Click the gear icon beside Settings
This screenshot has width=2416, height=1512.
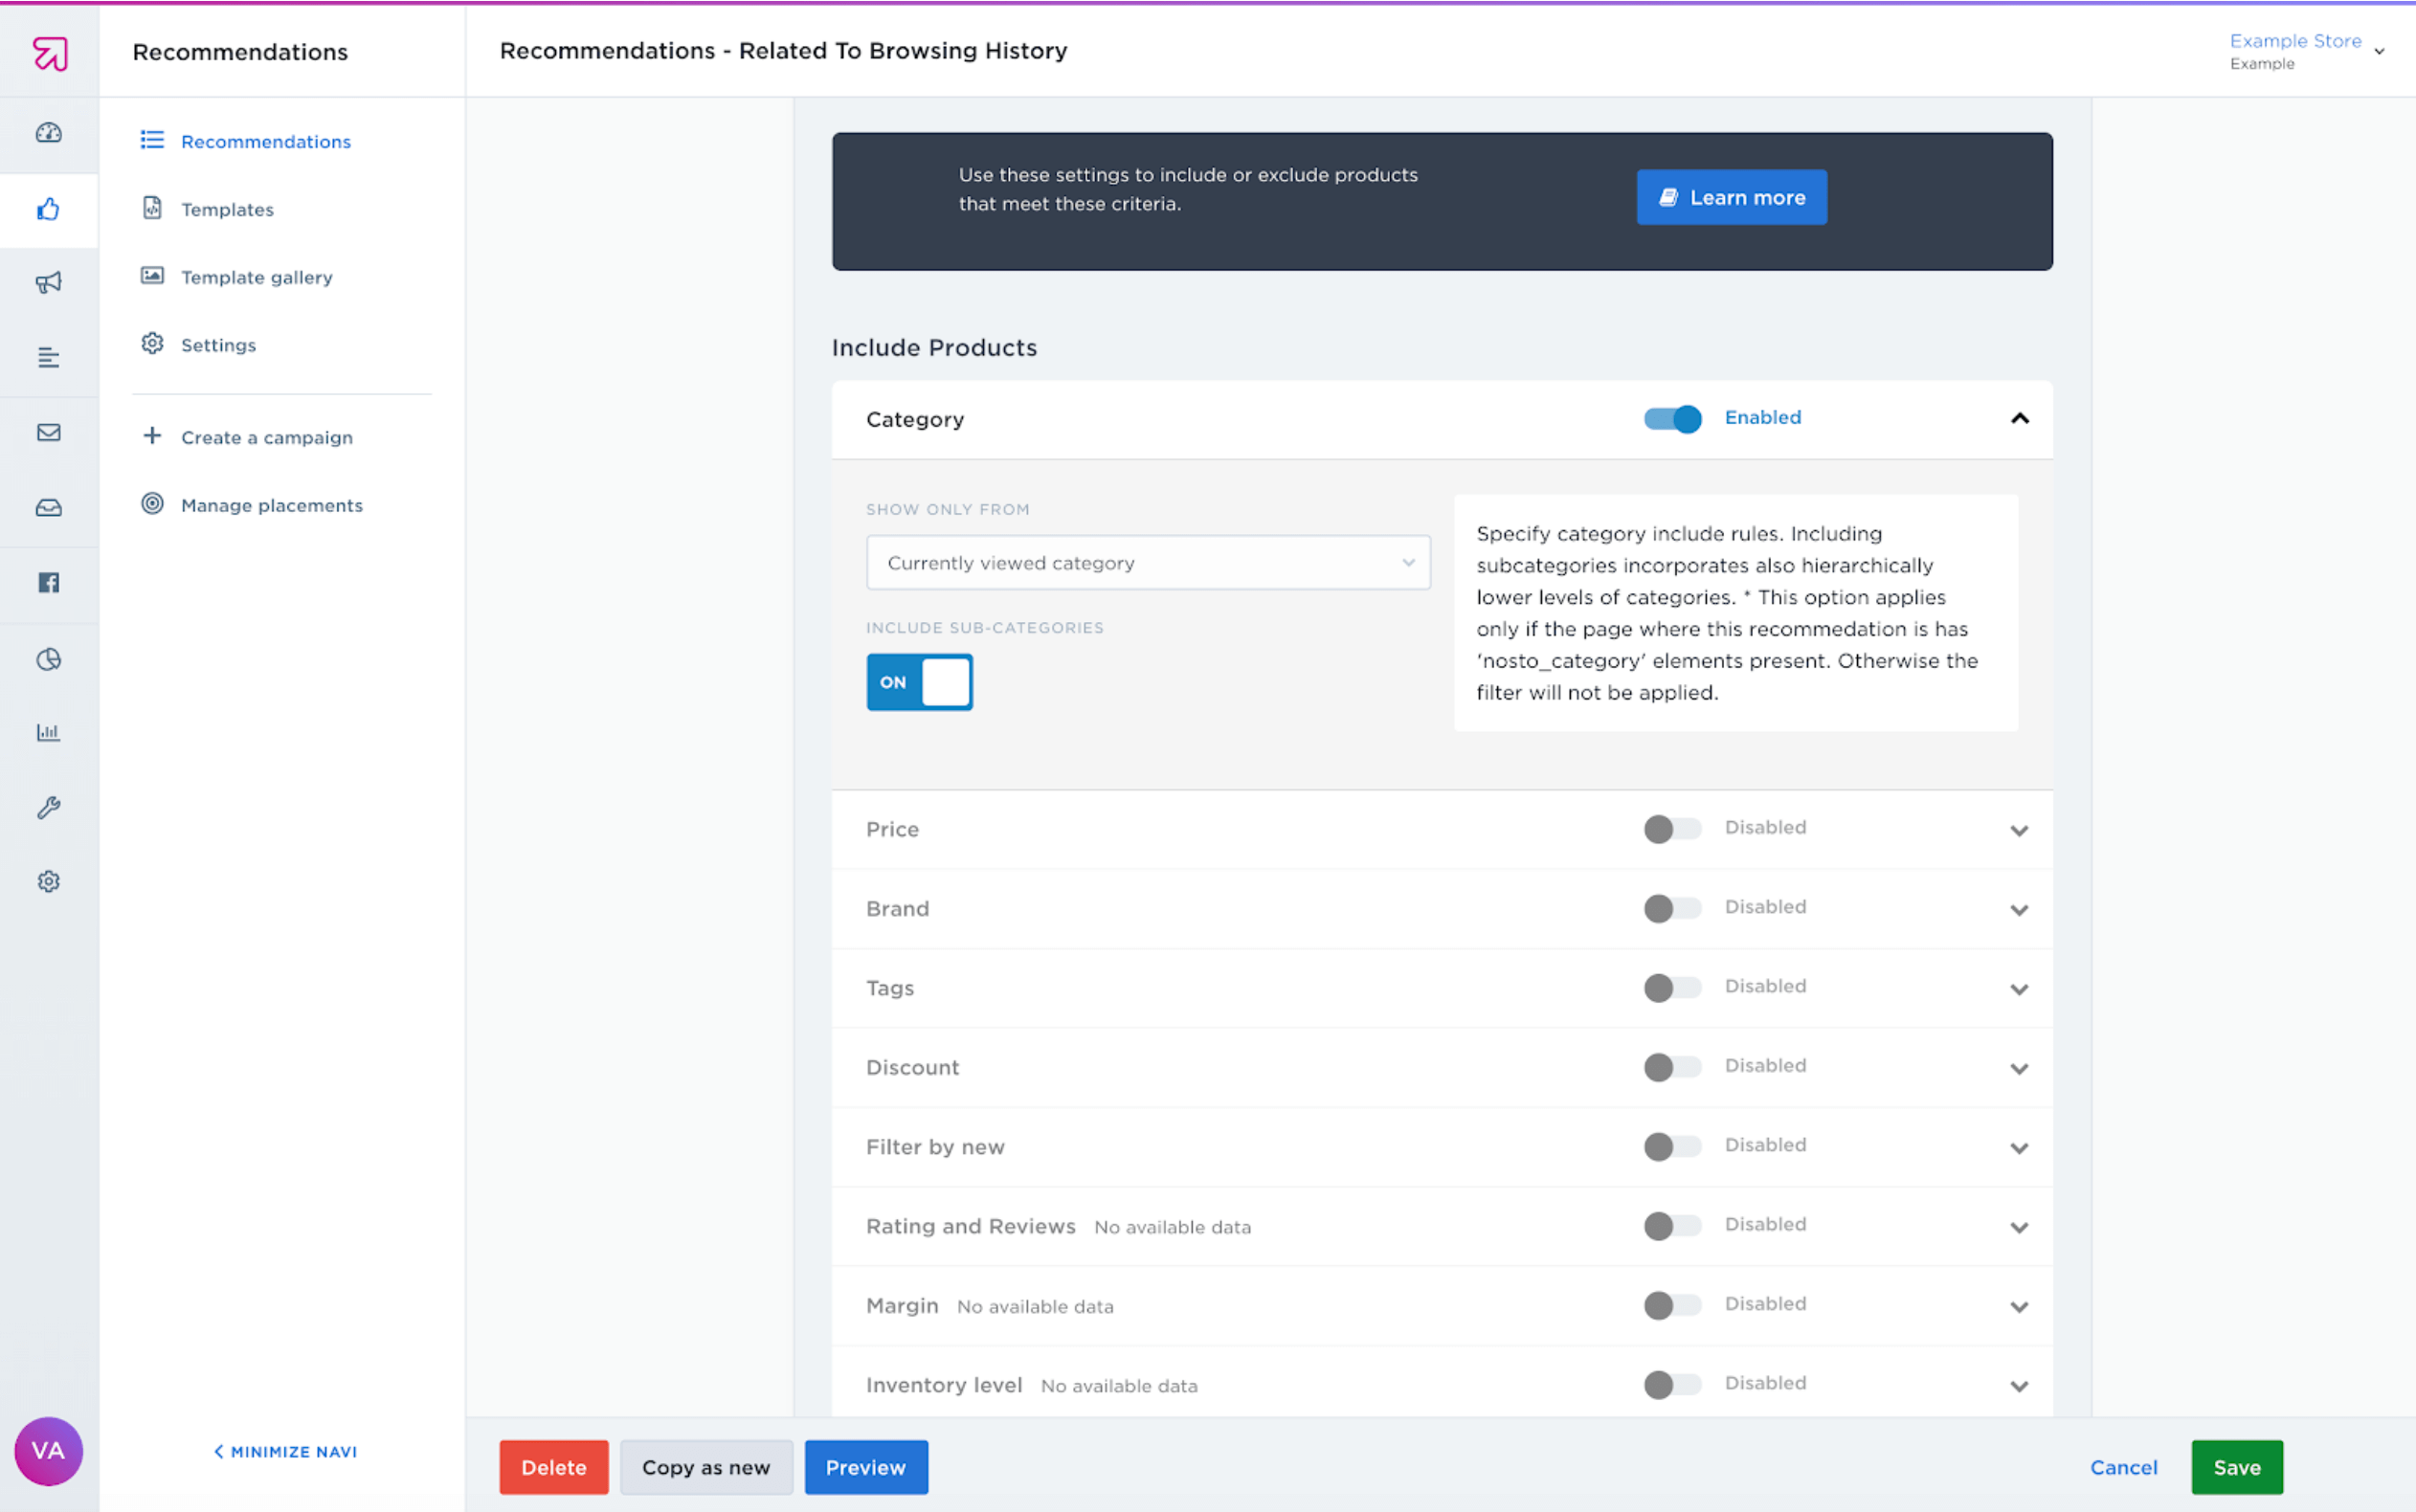(x=152, y=343)
